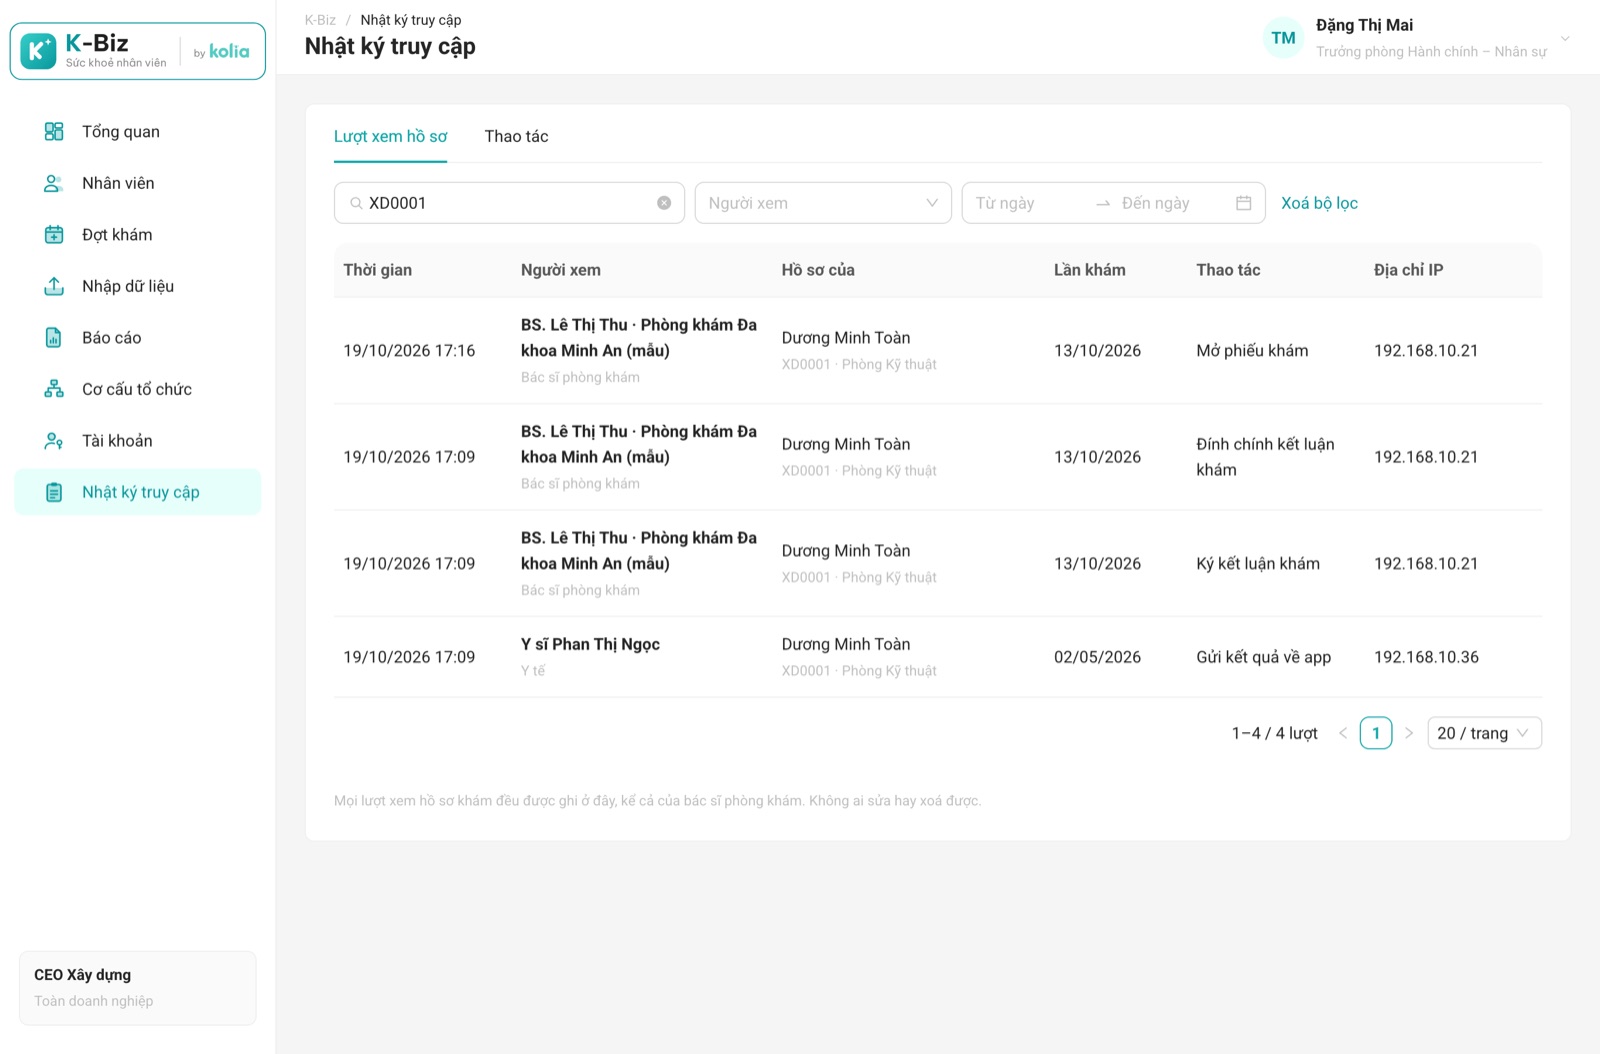Image resolution: width=1600 pixels, height=1054 pixels.
Task: Click the TM user avatar
Action: pos(1283,38)
